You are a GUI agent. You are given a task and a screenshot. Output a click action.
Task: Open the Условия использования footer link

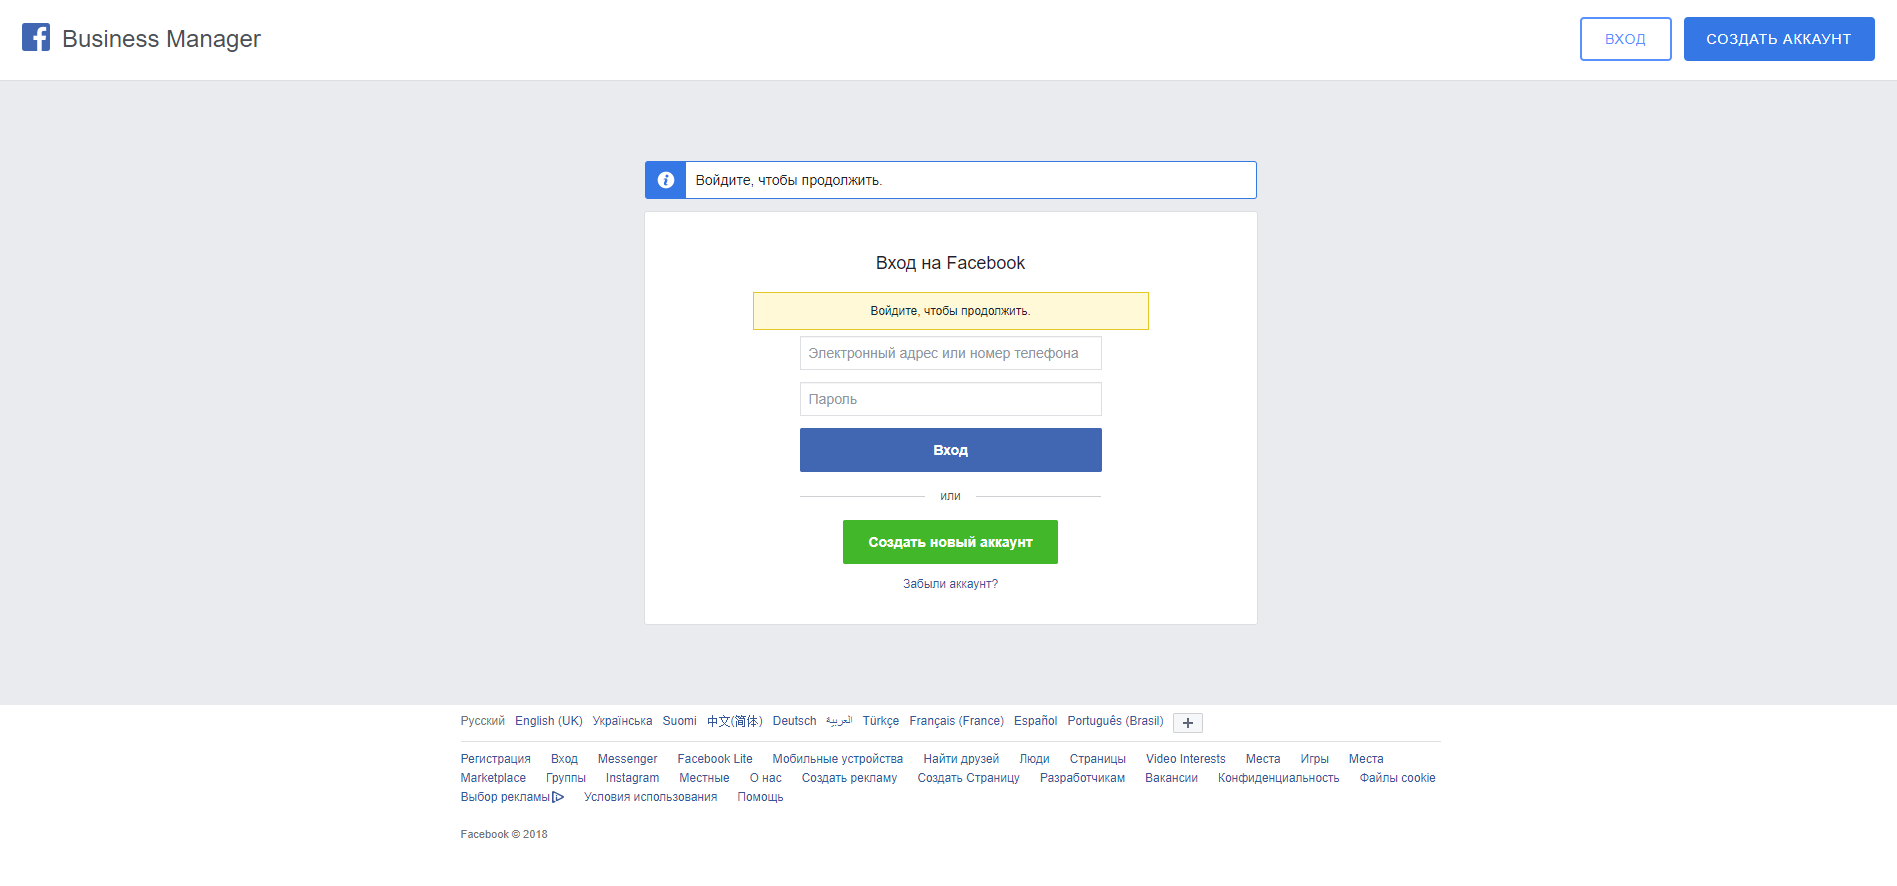click(650, 797)
